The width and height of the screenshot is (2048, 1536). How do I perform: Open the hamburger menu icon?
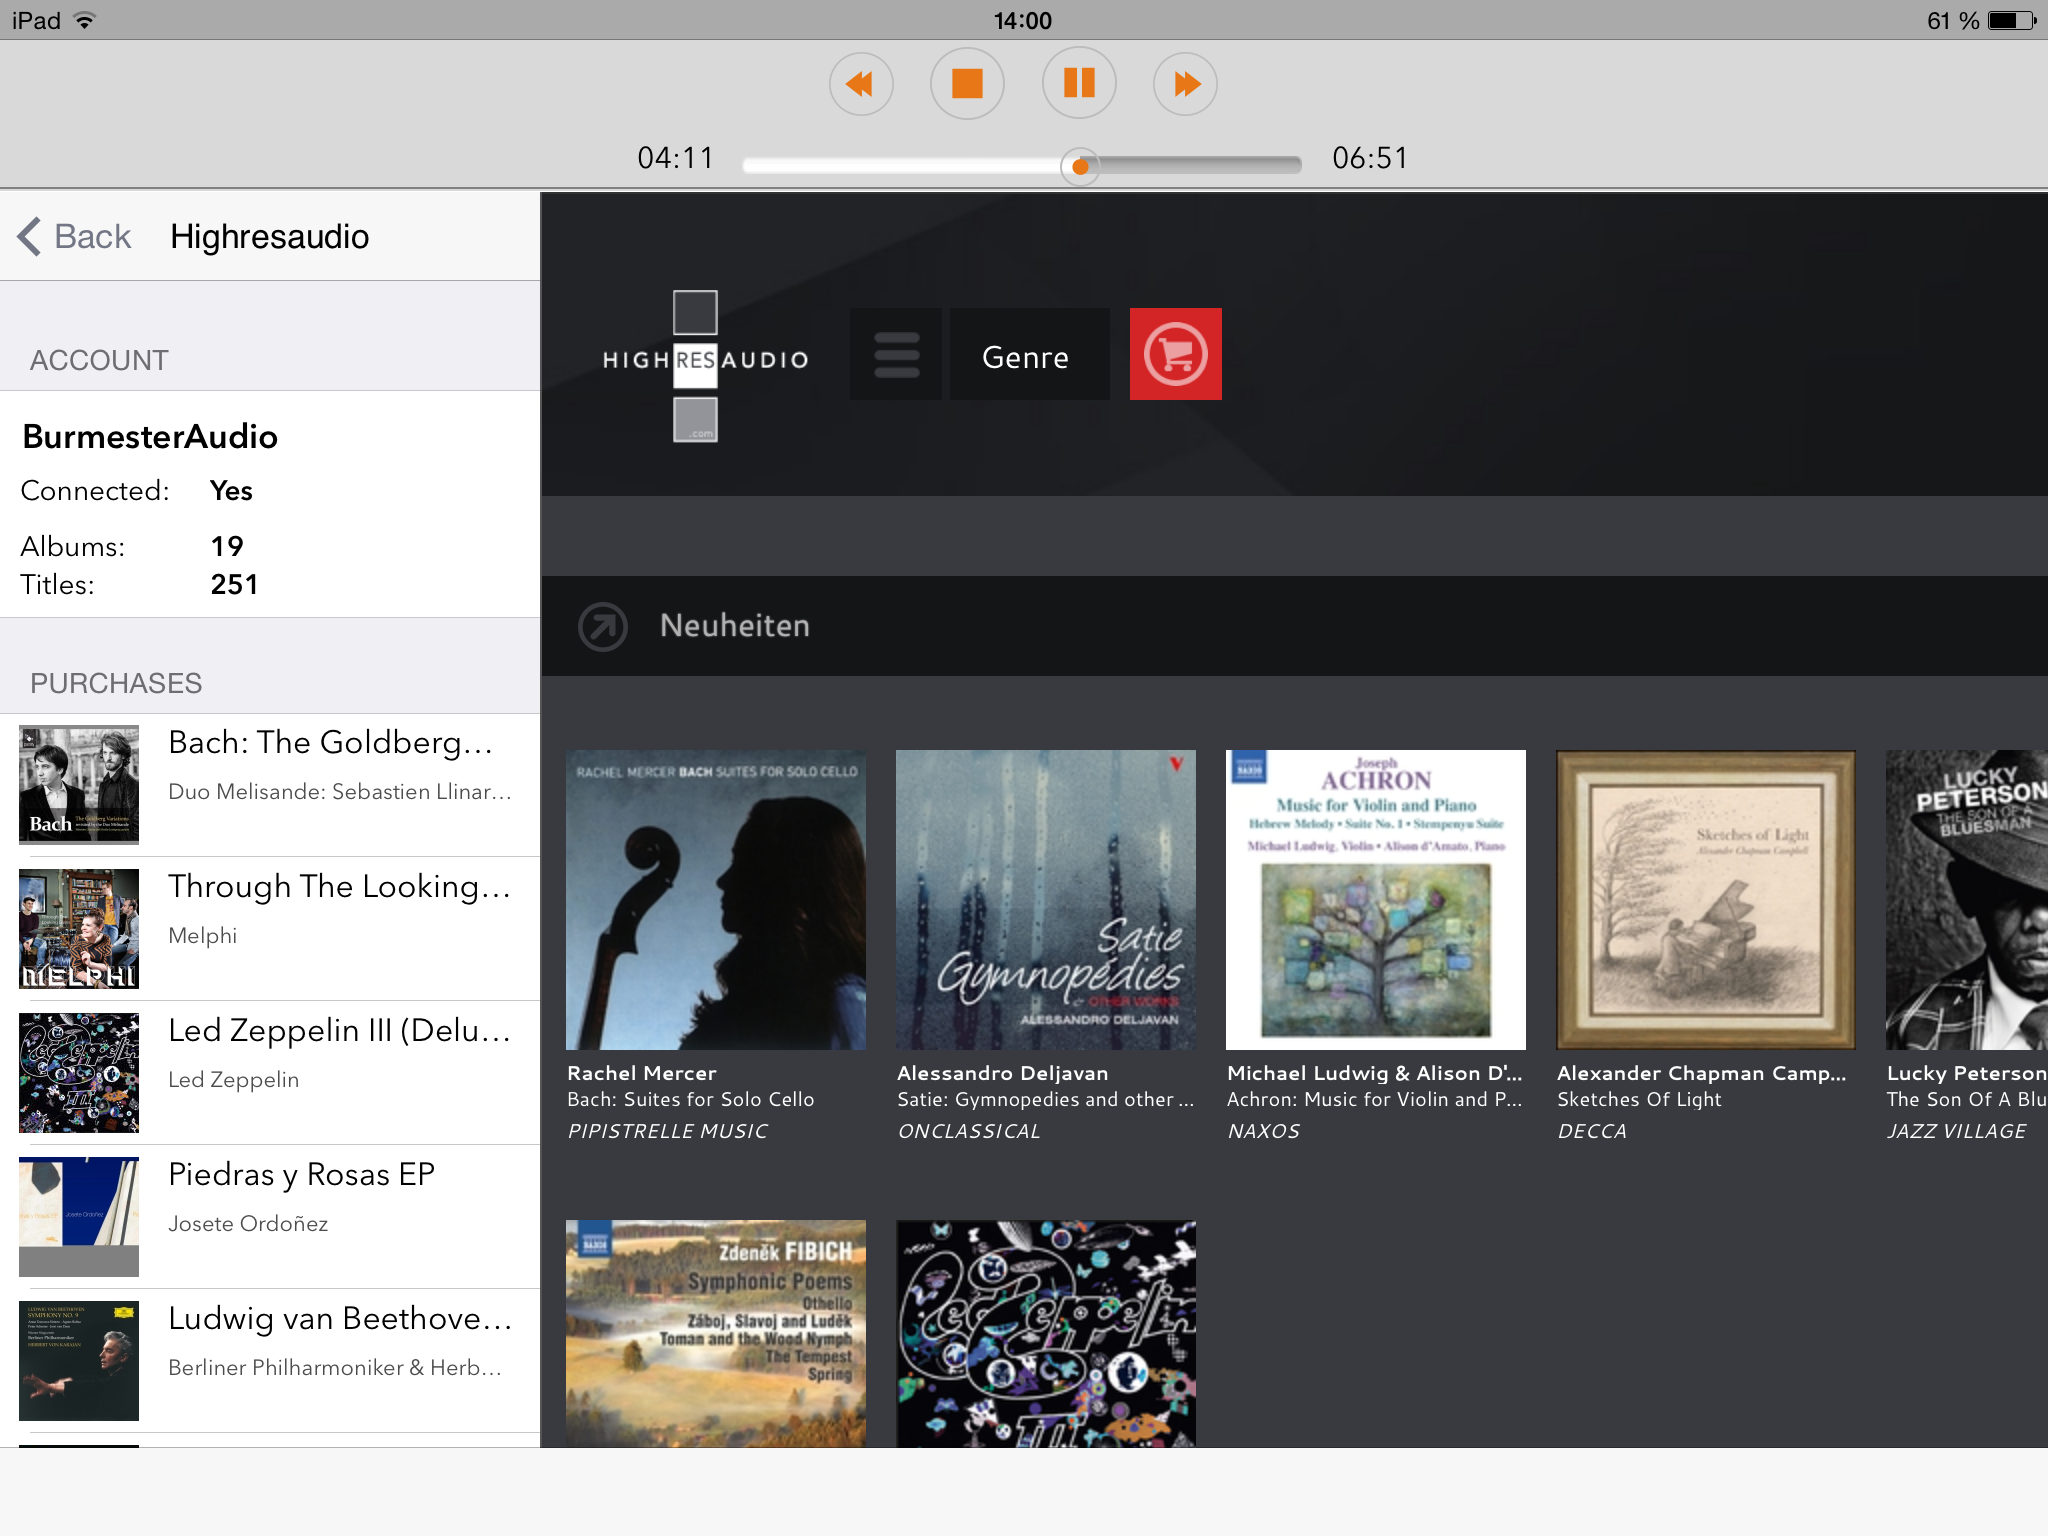896,354
